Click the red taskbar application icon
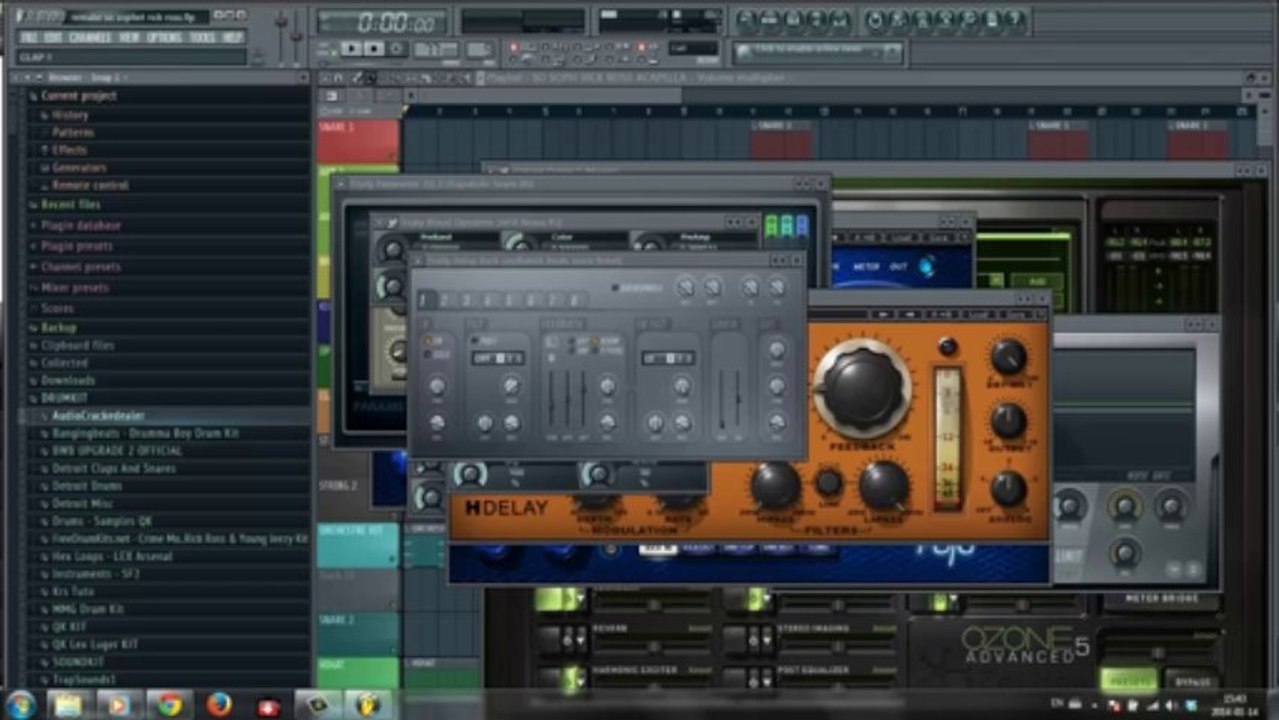 269,705
